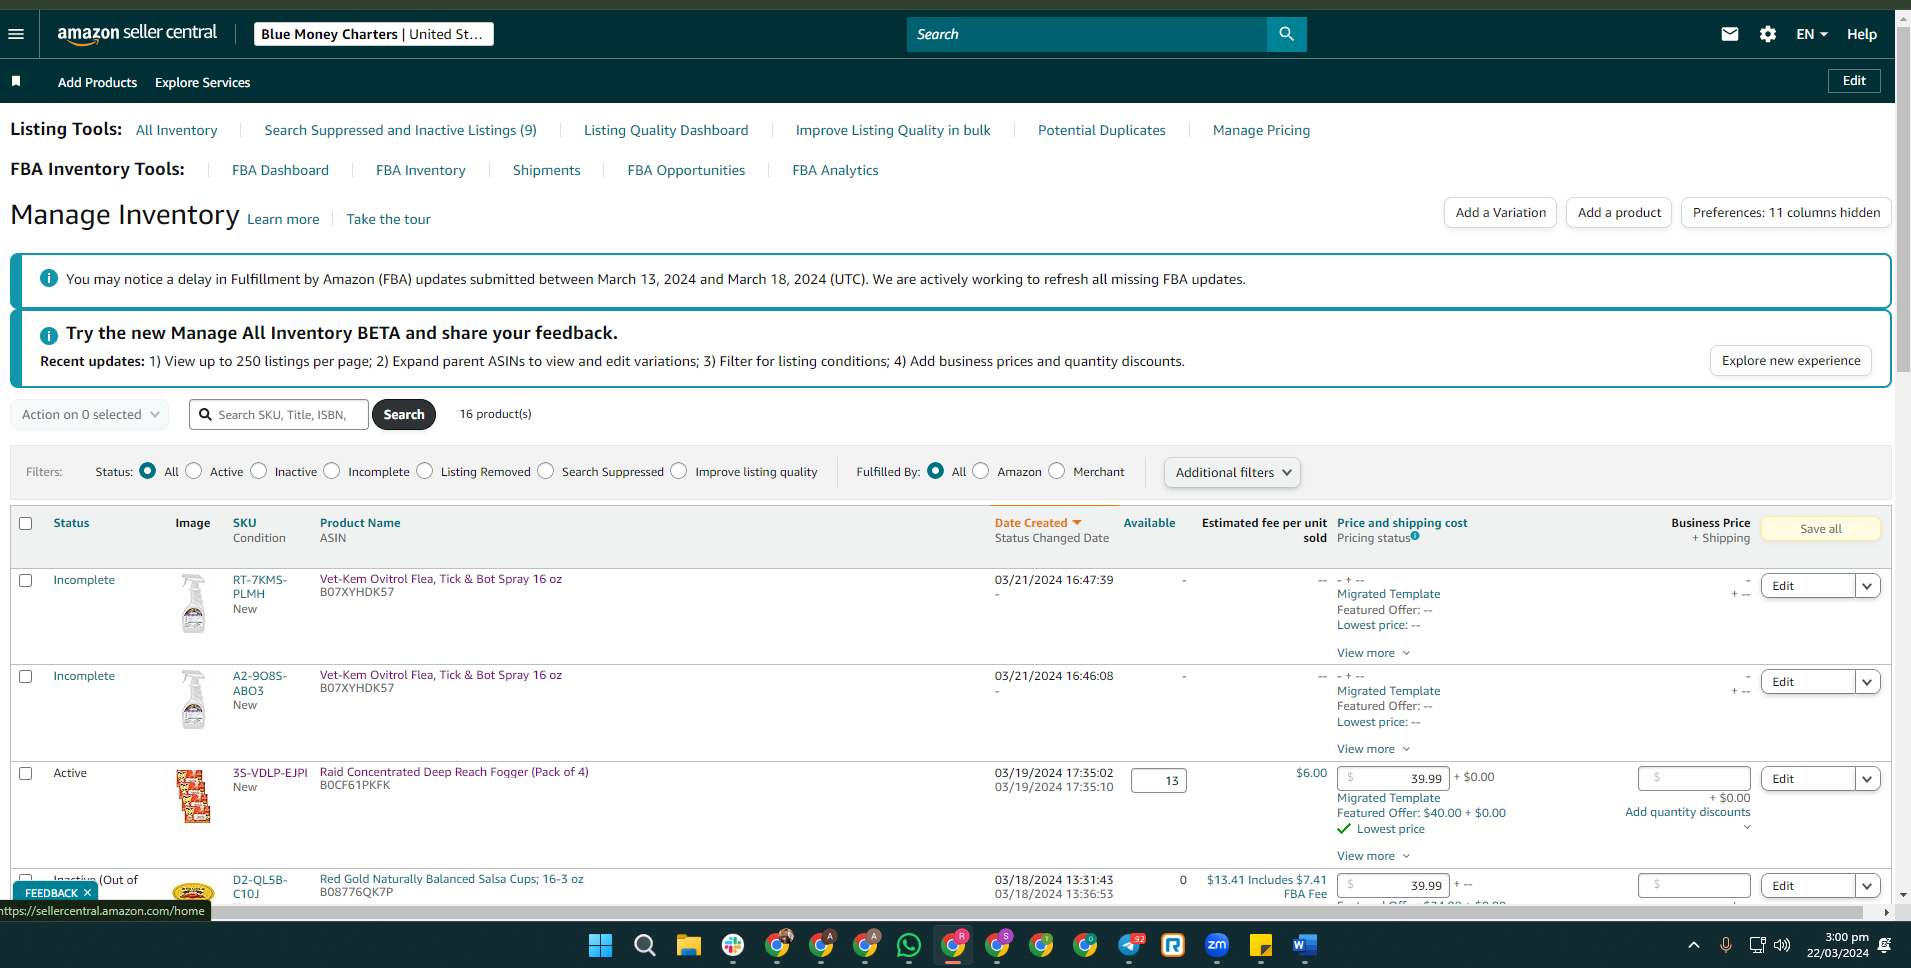Tick checkbox for SKU RT-7KMS-PLMH row
This screenshot has width=1911, height=968.
pyautogui.click(x=26, y=580)
